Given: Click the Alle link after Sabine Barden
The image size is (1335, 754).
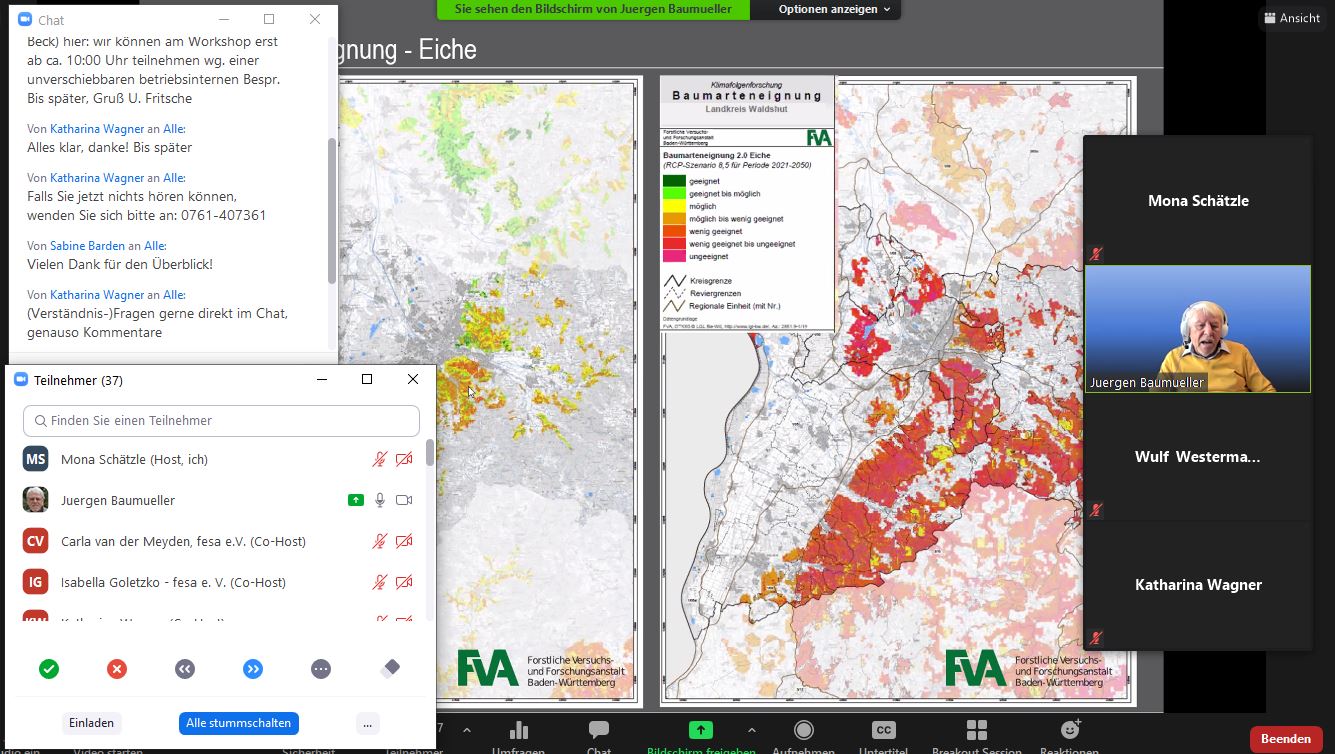Looking at the screenshot, I should pyautogui.click(x=155, y=246).
